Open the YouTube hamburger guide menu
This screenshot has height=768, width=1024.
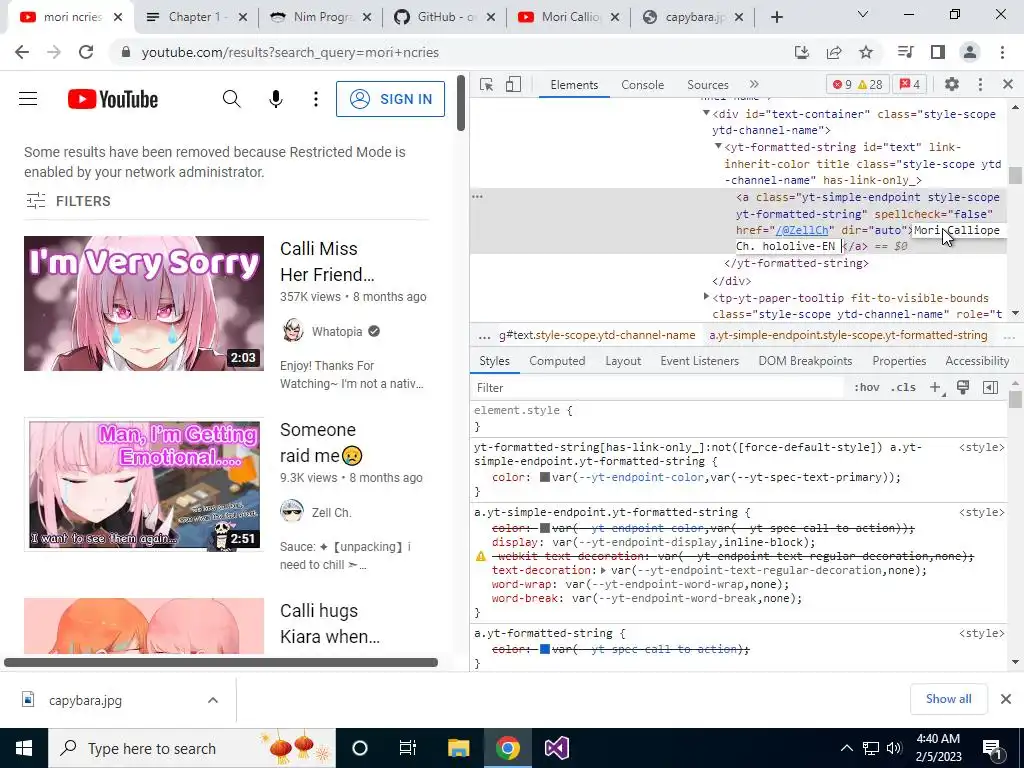click(28, 99)
